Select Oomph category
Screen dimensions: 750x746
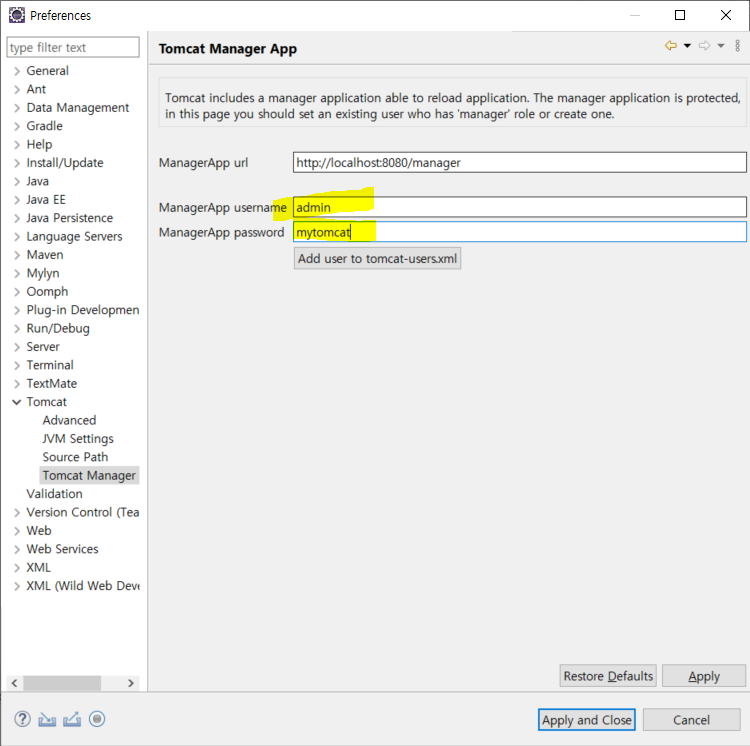click(47, 292)
